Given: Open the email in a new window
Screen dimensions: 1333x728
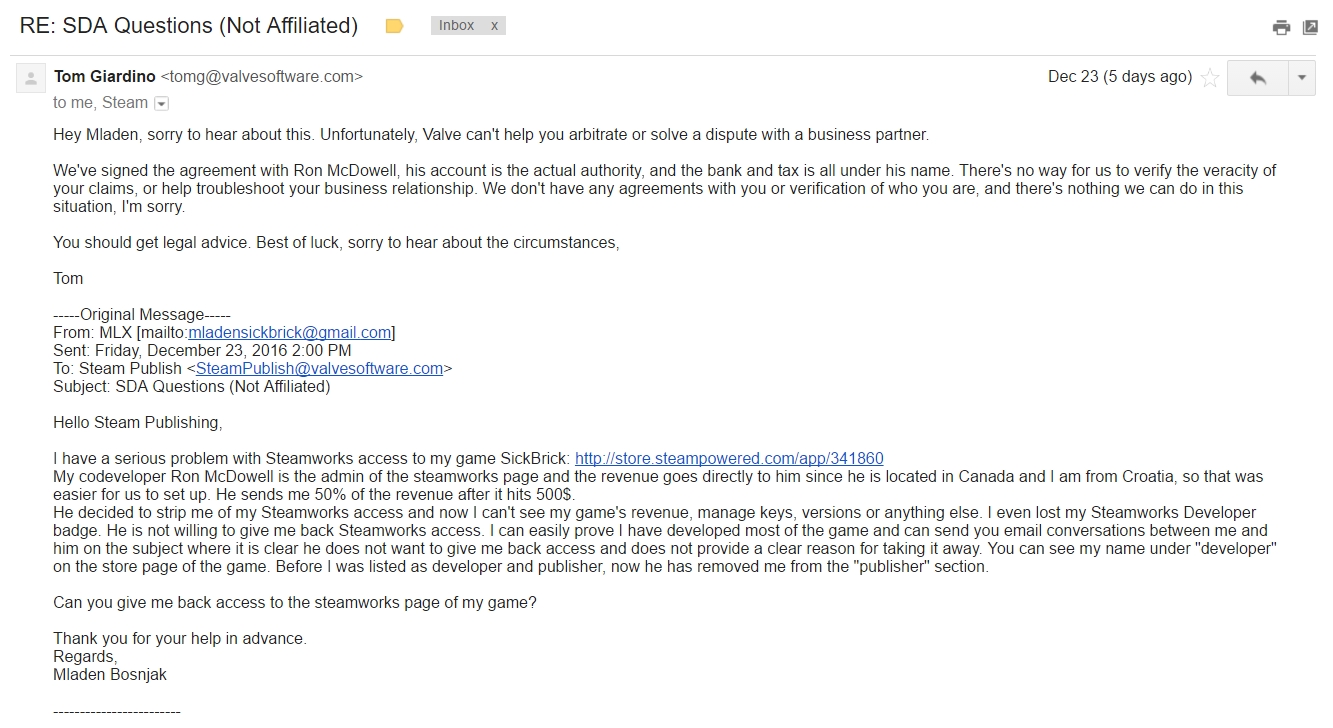Looking at the screenshot, I should (x=1310, y=27).
